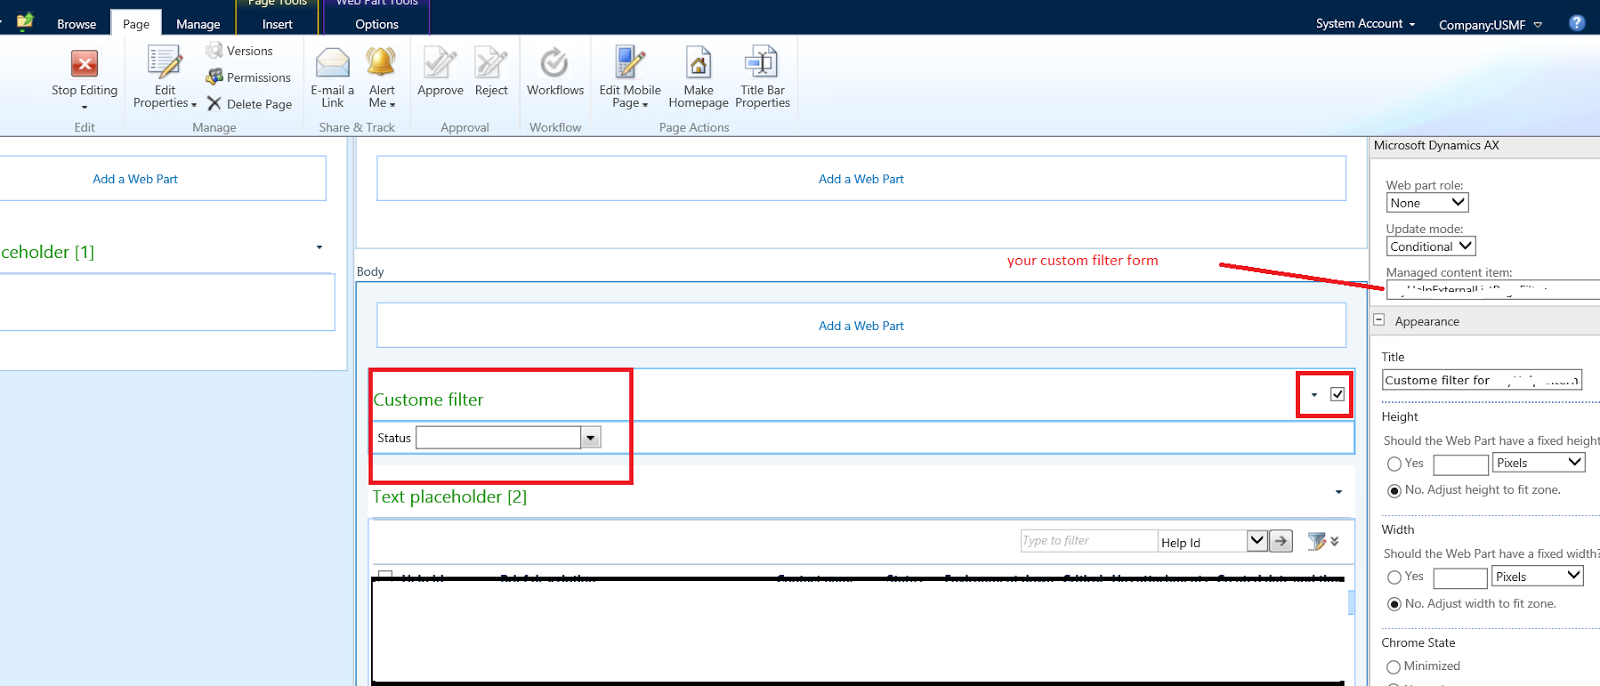Click the help question mark icon
Image resolution: width=1600 pixels, height=686 pixels.
[1577, 23]
